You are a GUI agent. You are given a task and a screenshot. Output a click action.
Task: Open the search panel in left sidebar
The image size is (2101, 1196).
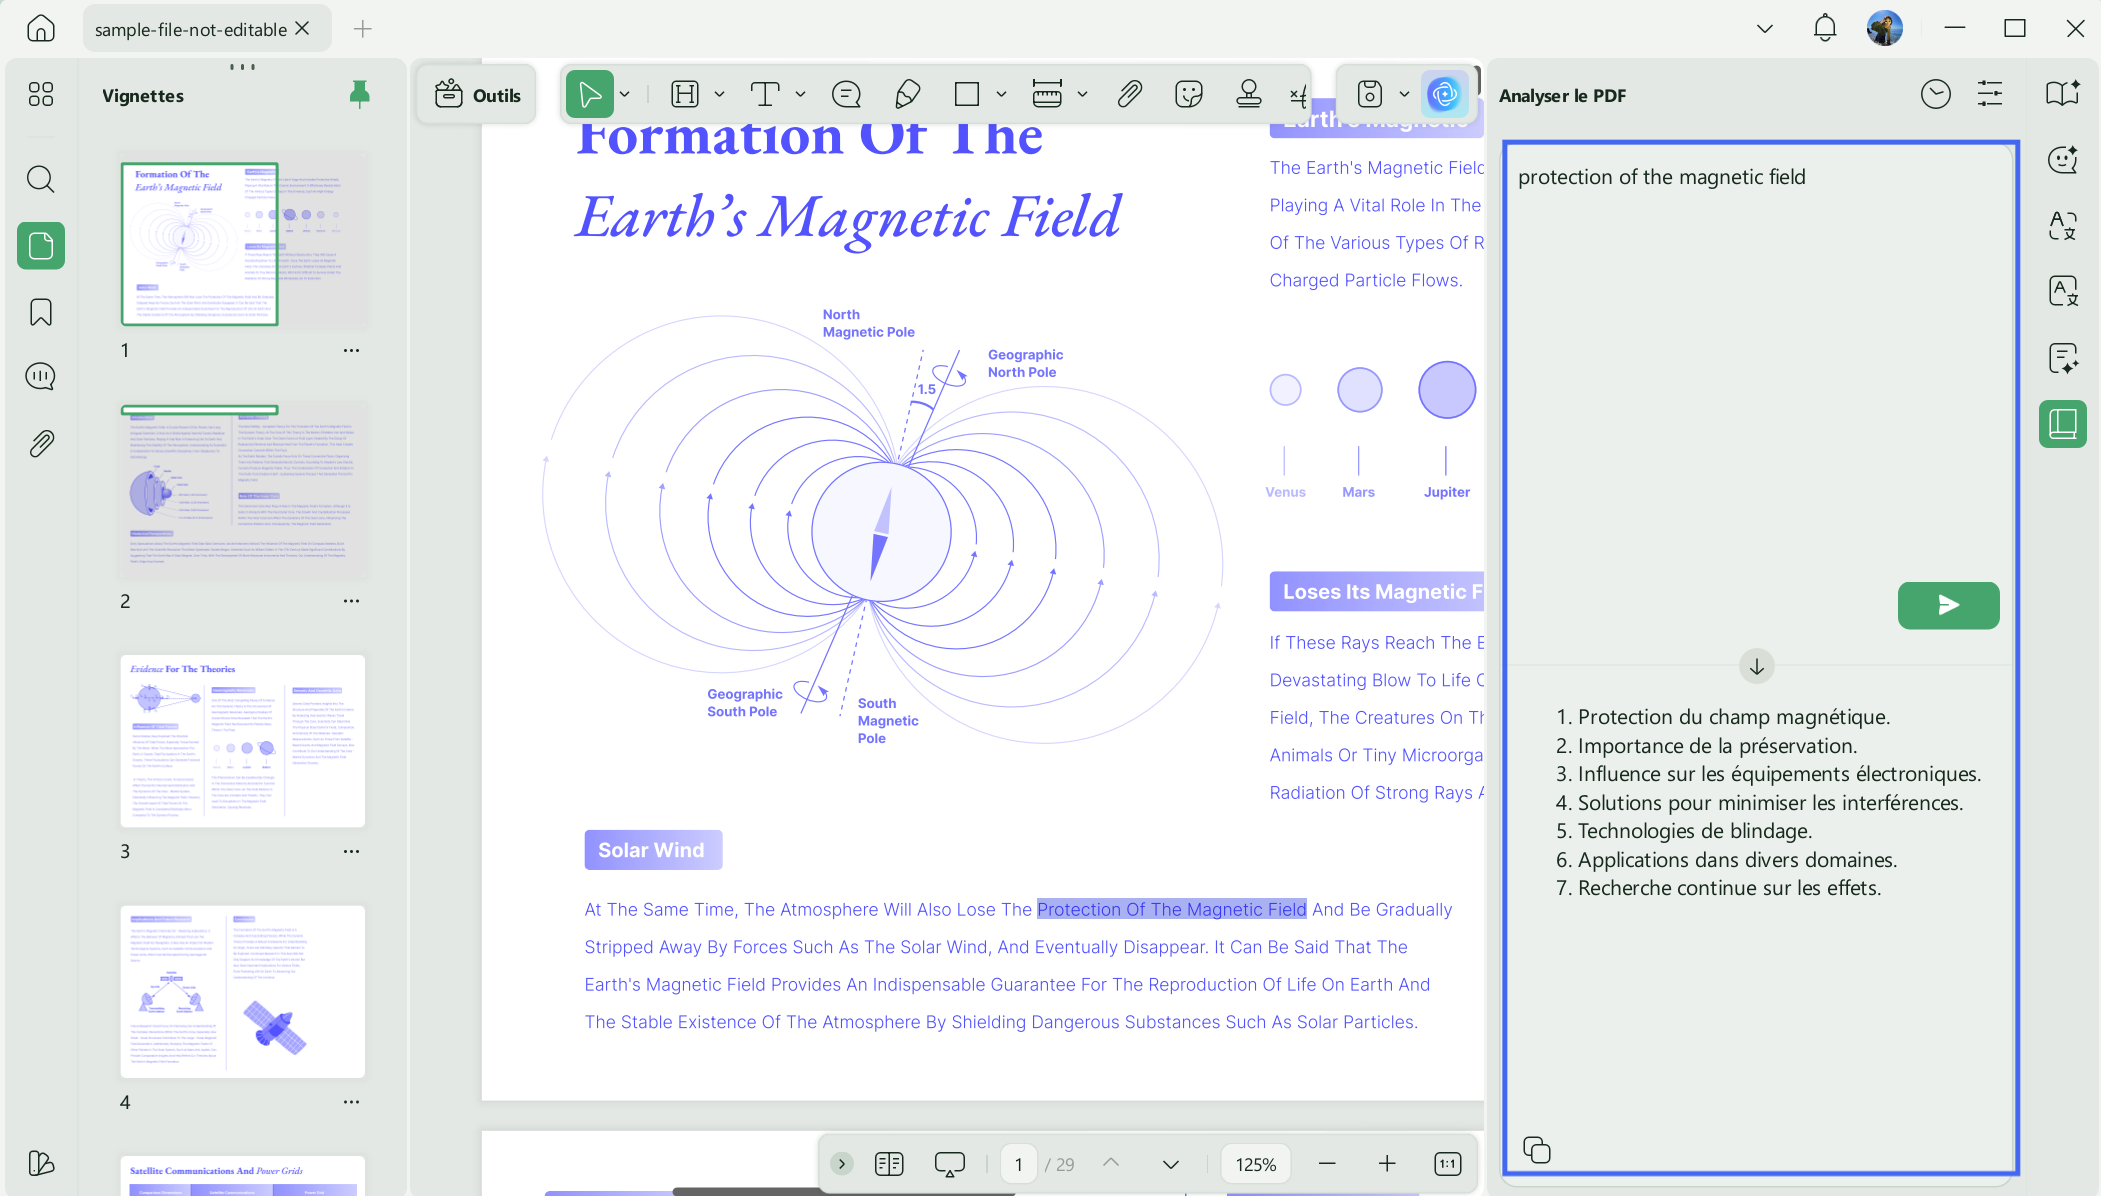point(40,179)
